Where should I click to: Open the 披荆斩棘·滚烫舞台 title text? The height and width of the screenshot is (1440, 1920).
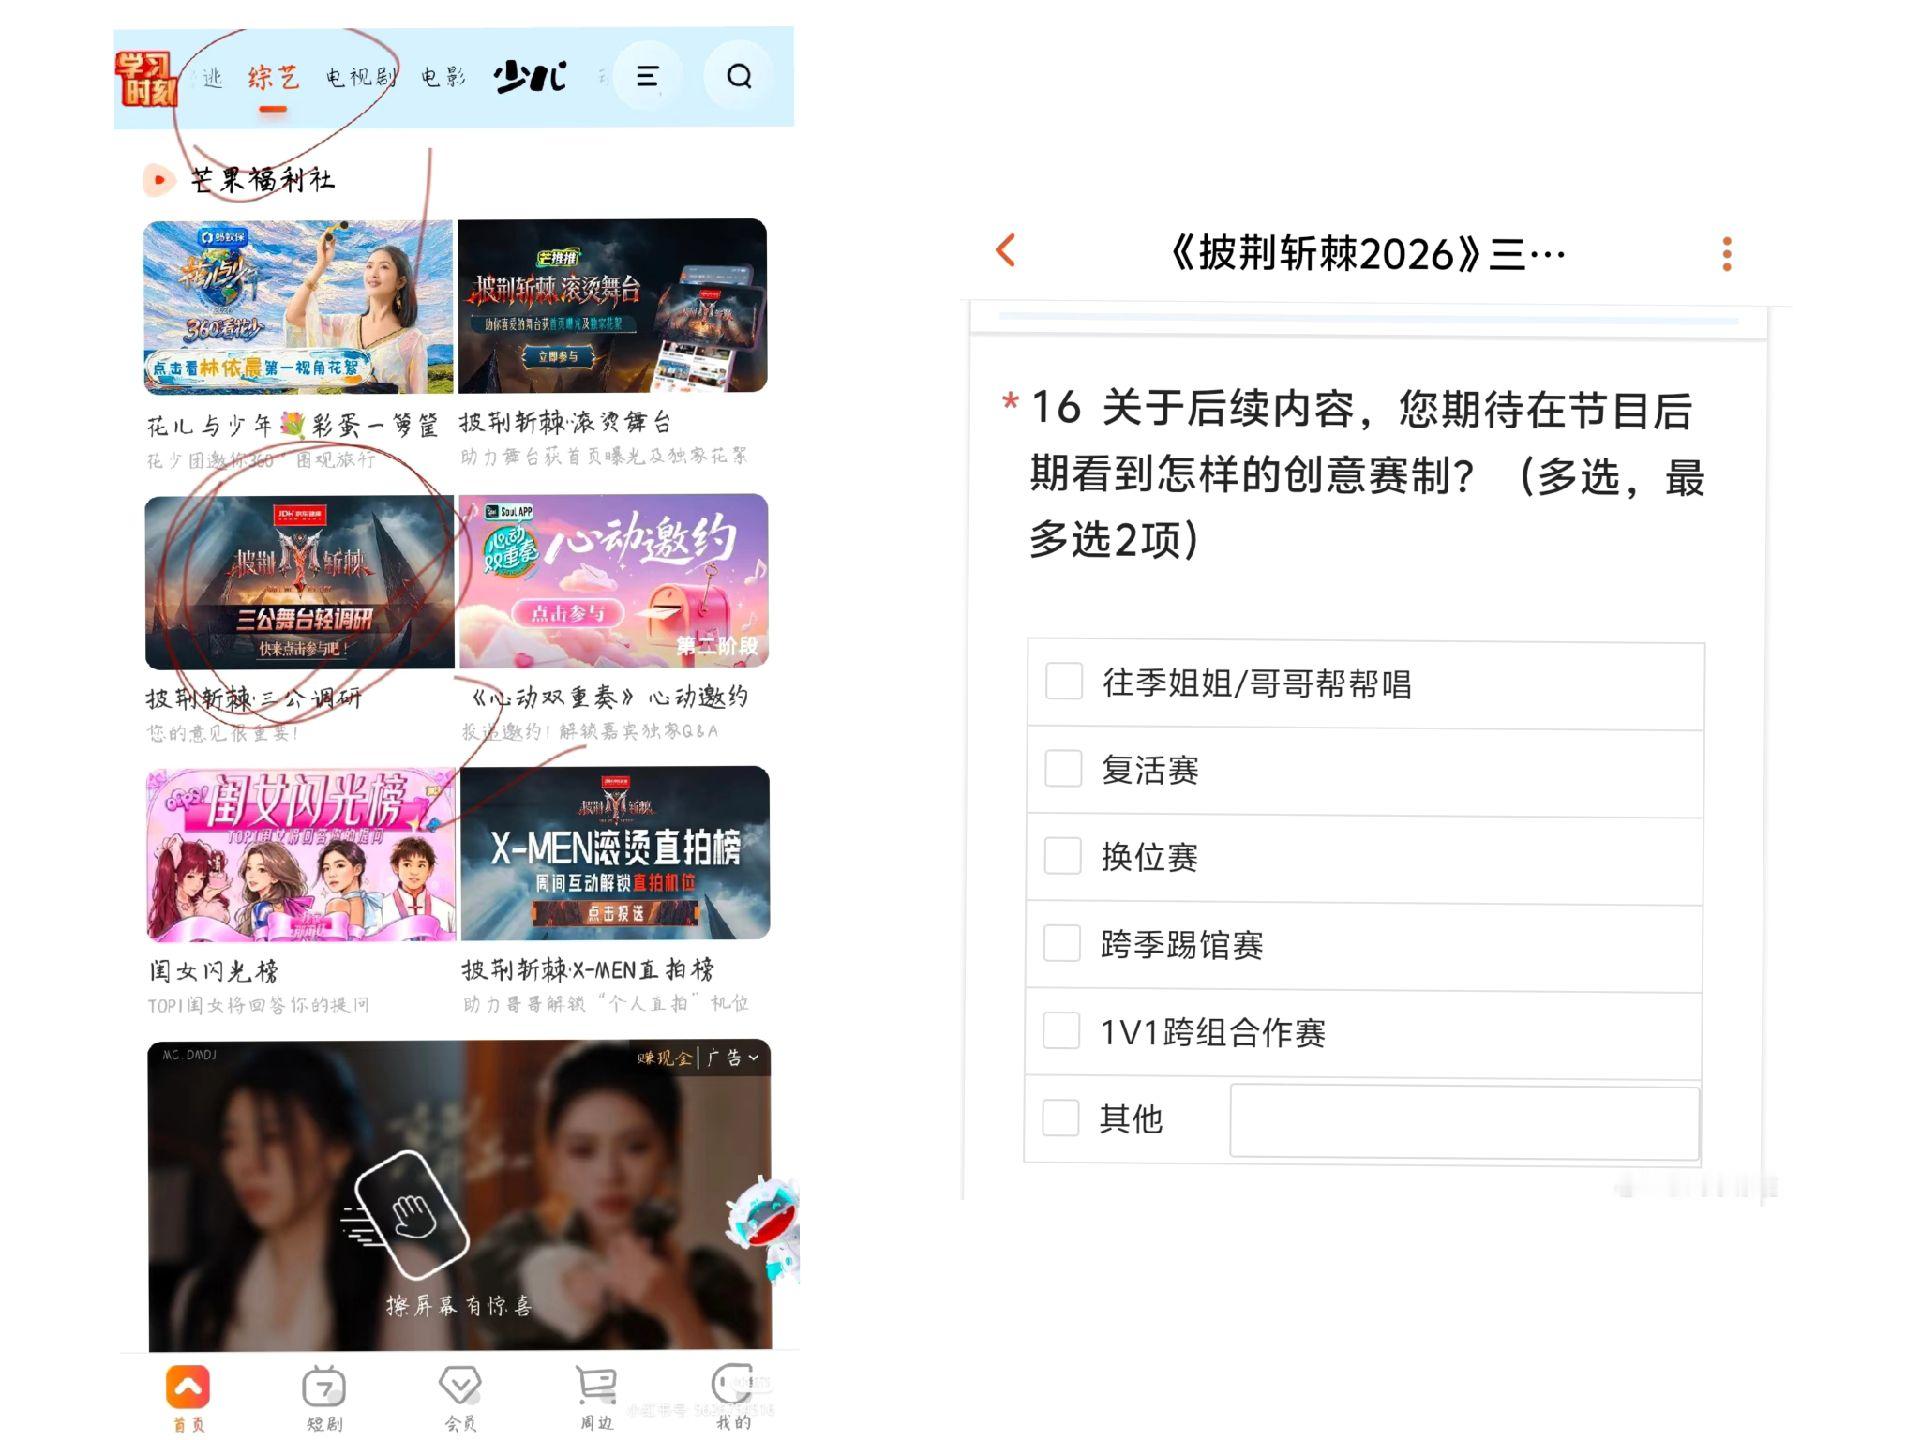coord(565,422)
